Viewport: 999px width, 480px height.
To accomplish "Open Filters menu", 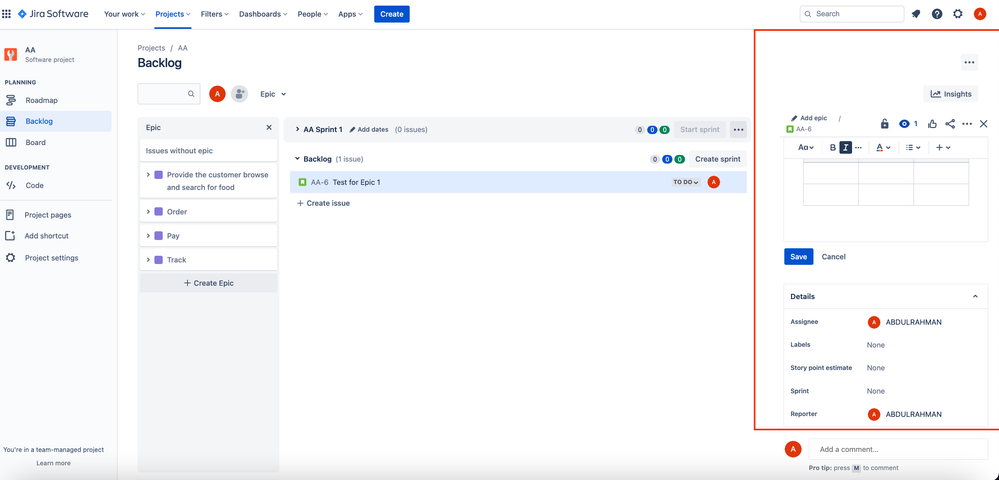I will pyautogui.click(x=215, y=14).
